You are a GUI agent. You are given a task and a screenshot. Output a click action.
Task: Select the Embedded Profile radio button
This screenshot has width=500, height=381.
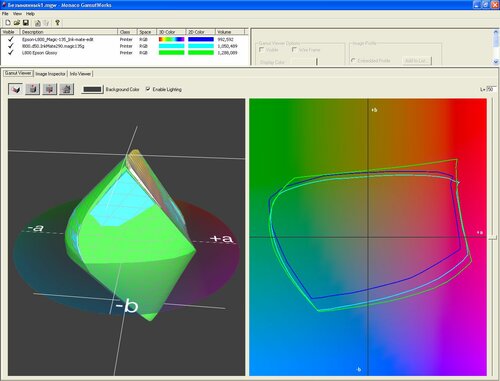click(x=353, y=61)
